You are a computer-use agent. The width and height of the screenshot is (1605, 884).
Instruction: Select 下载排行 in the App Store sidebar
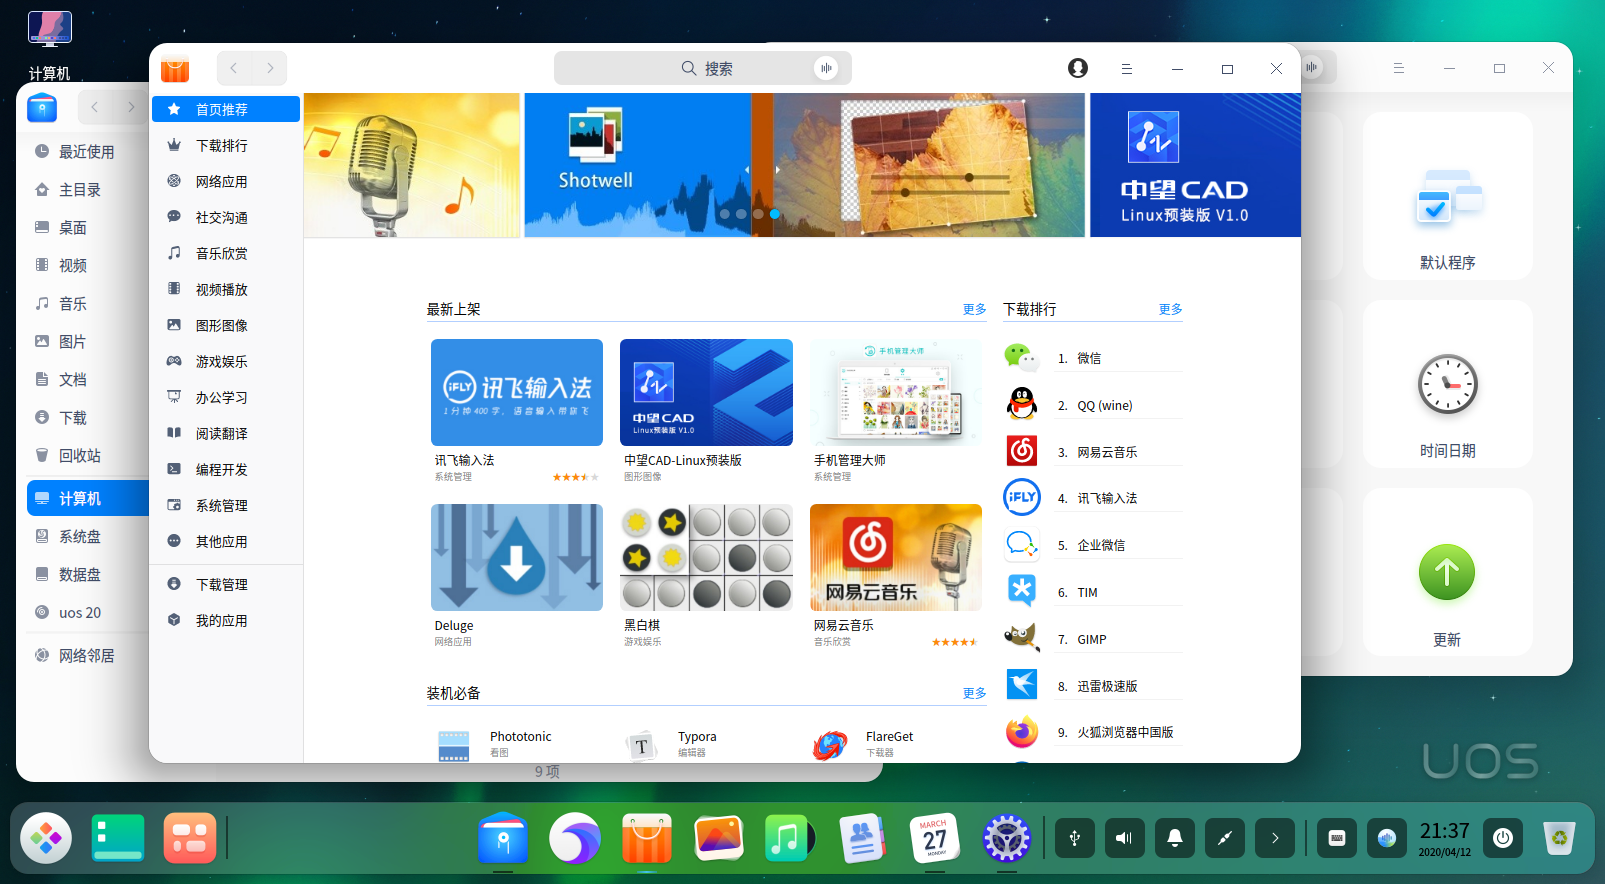coord(226,145)
